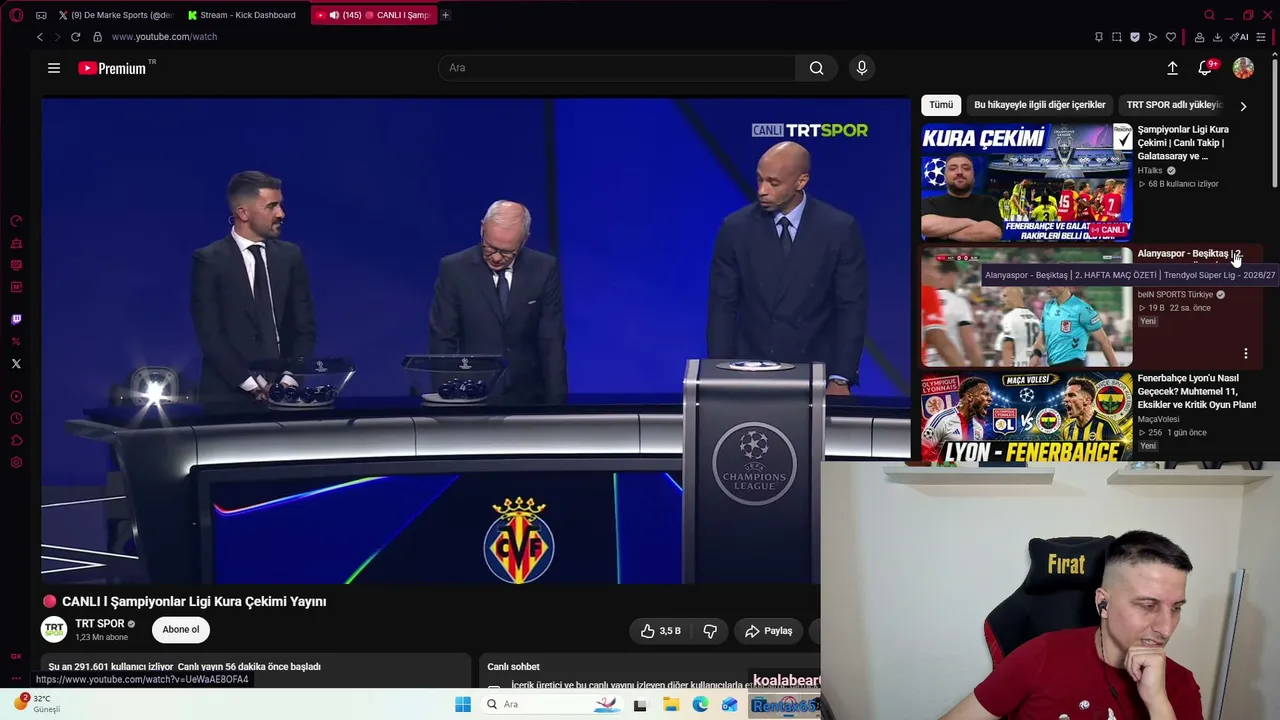Click the 'Canlı sohbet' chat header
The width and height of the screenshot is (1280, 720).
pyautogui.click(x=513, y=667)
